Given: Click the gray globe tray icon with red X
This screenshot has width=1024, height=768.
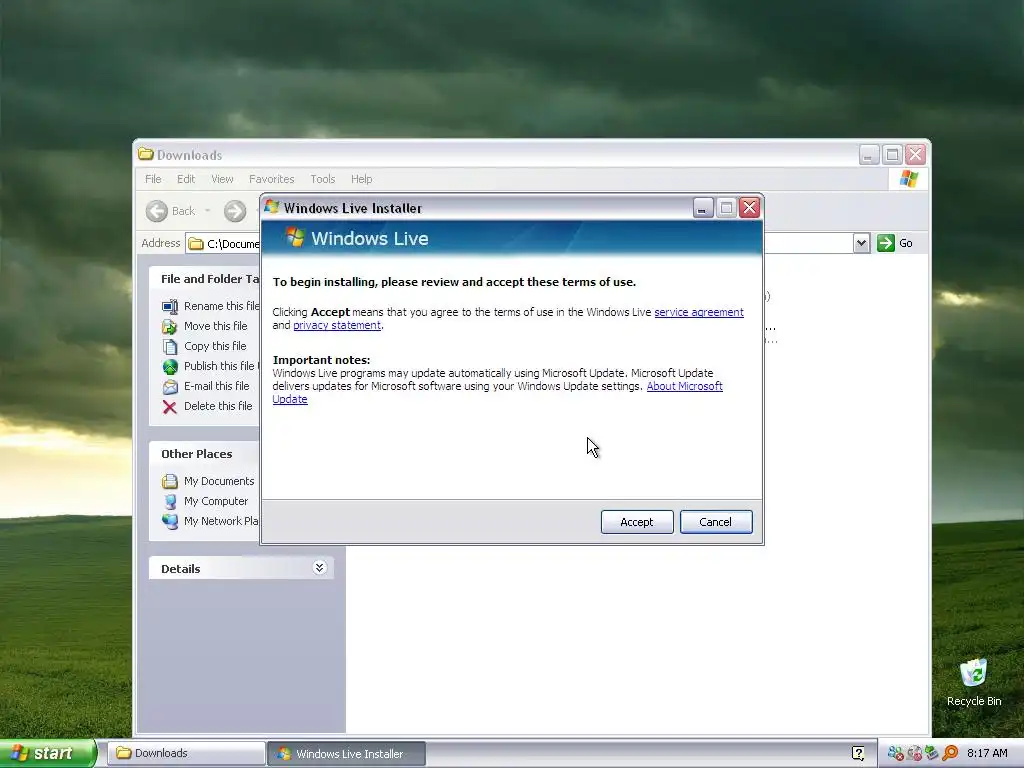Looking at the screenshot, I should (x=914, y=753).
